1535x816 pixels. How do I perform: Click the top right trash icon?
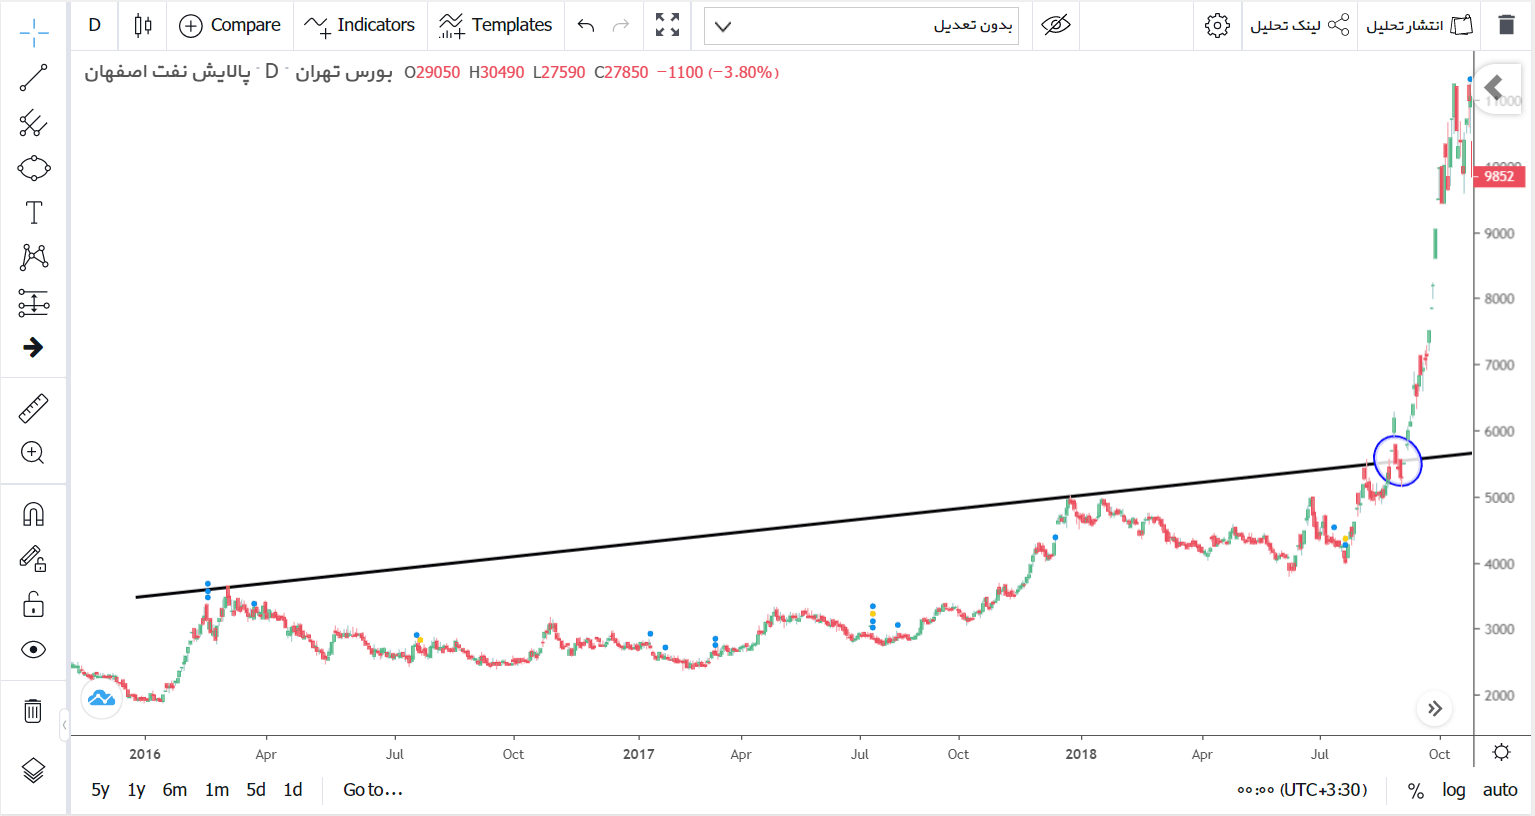1506,25
